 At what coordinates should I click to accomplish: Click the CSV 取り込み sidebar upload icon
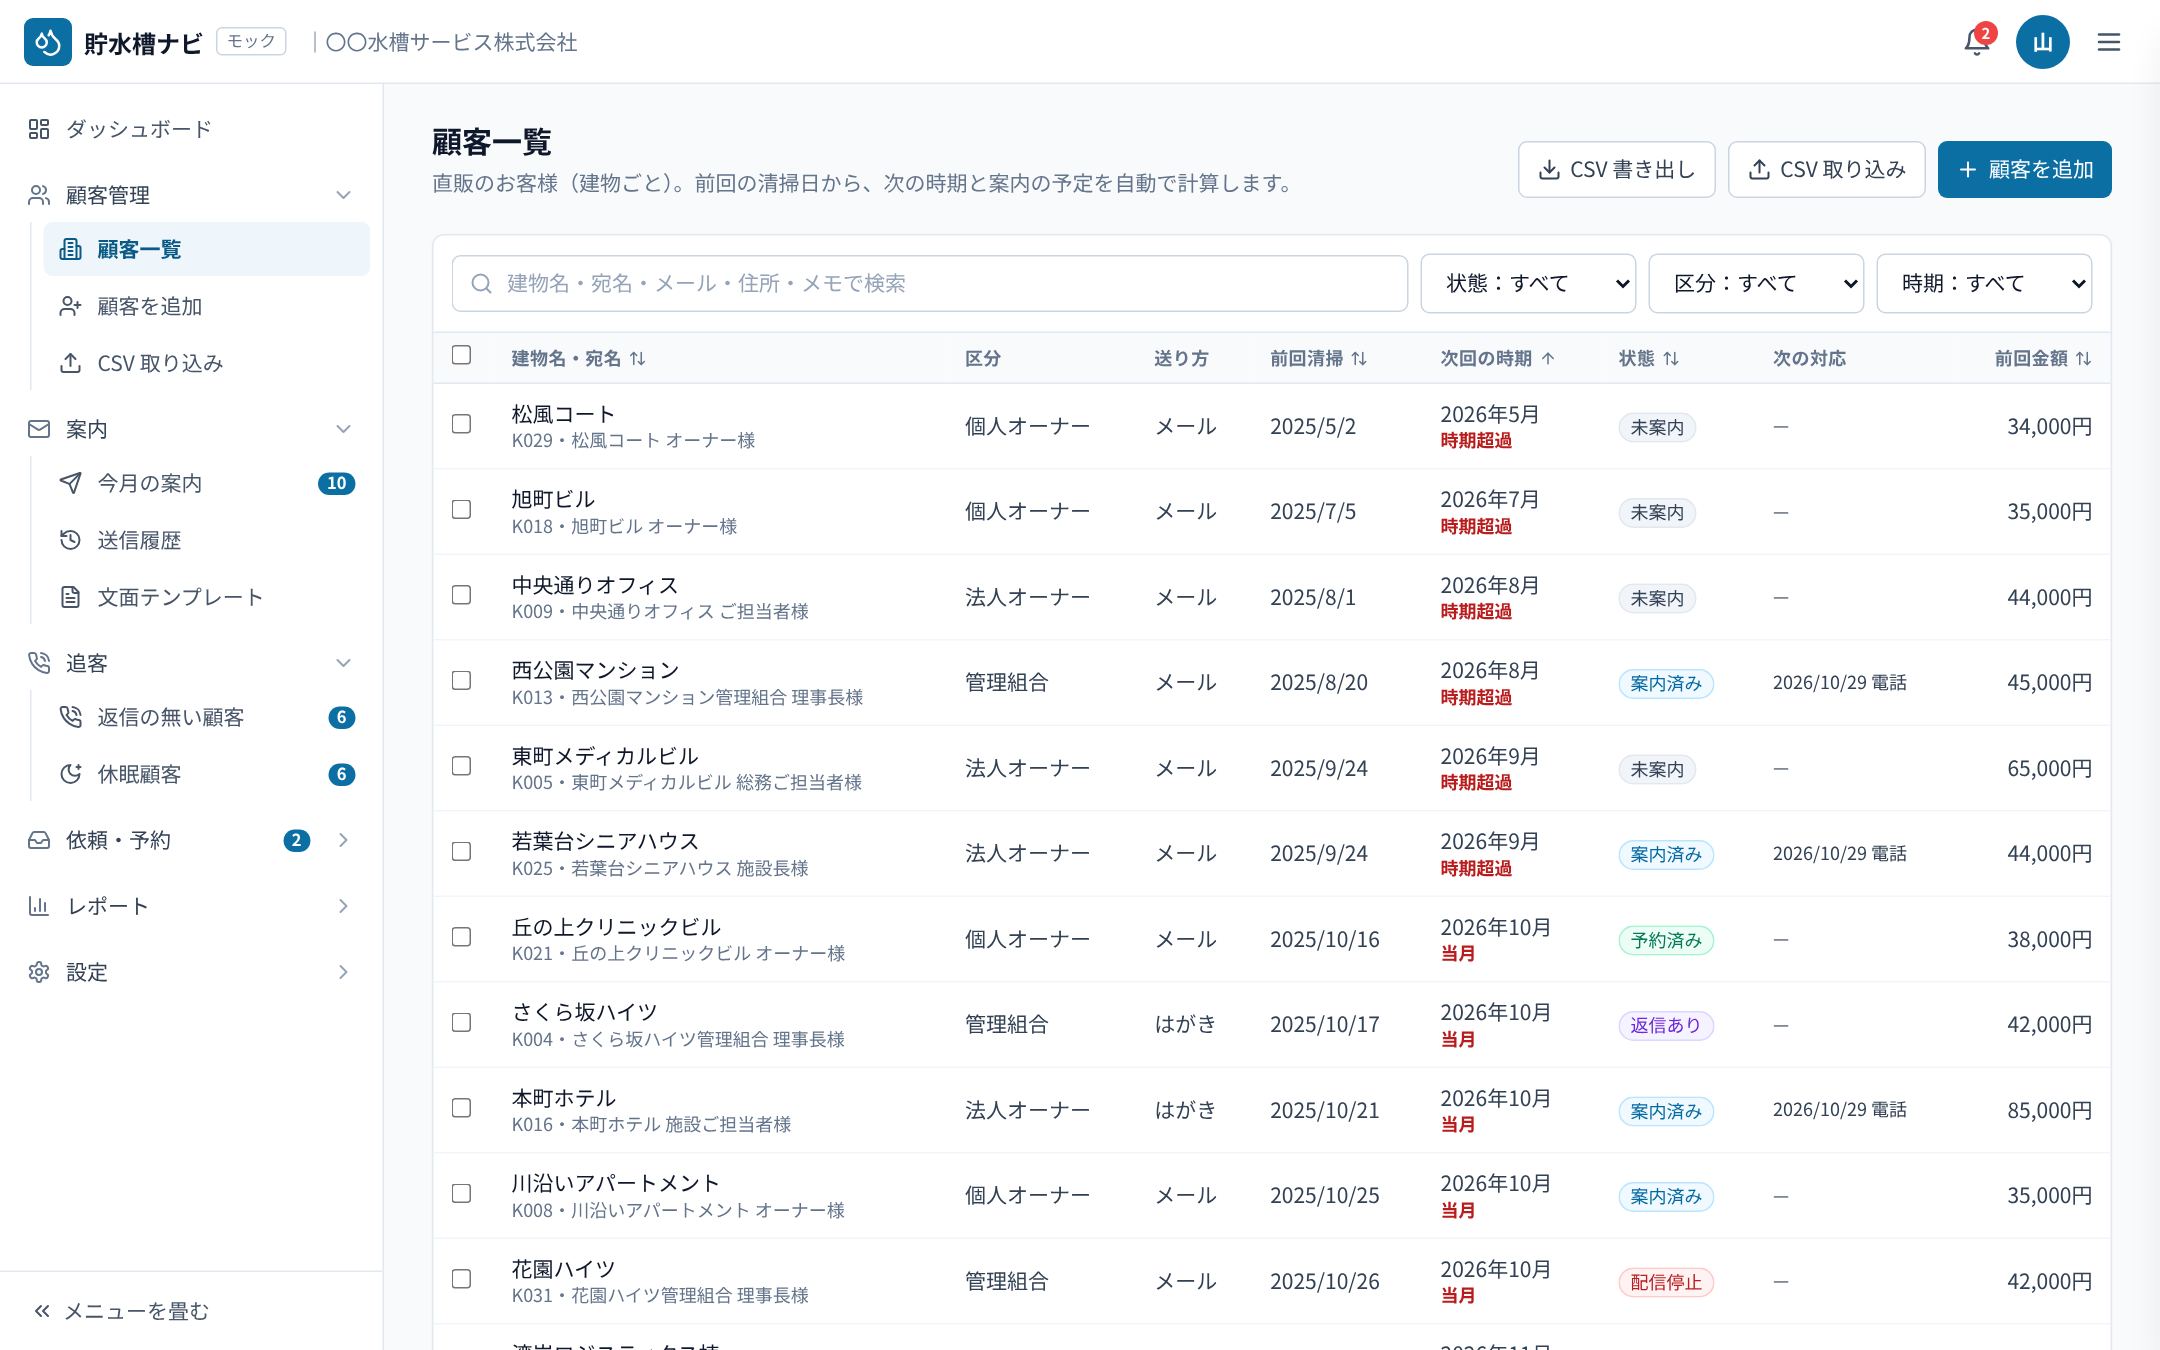[70, 363]
